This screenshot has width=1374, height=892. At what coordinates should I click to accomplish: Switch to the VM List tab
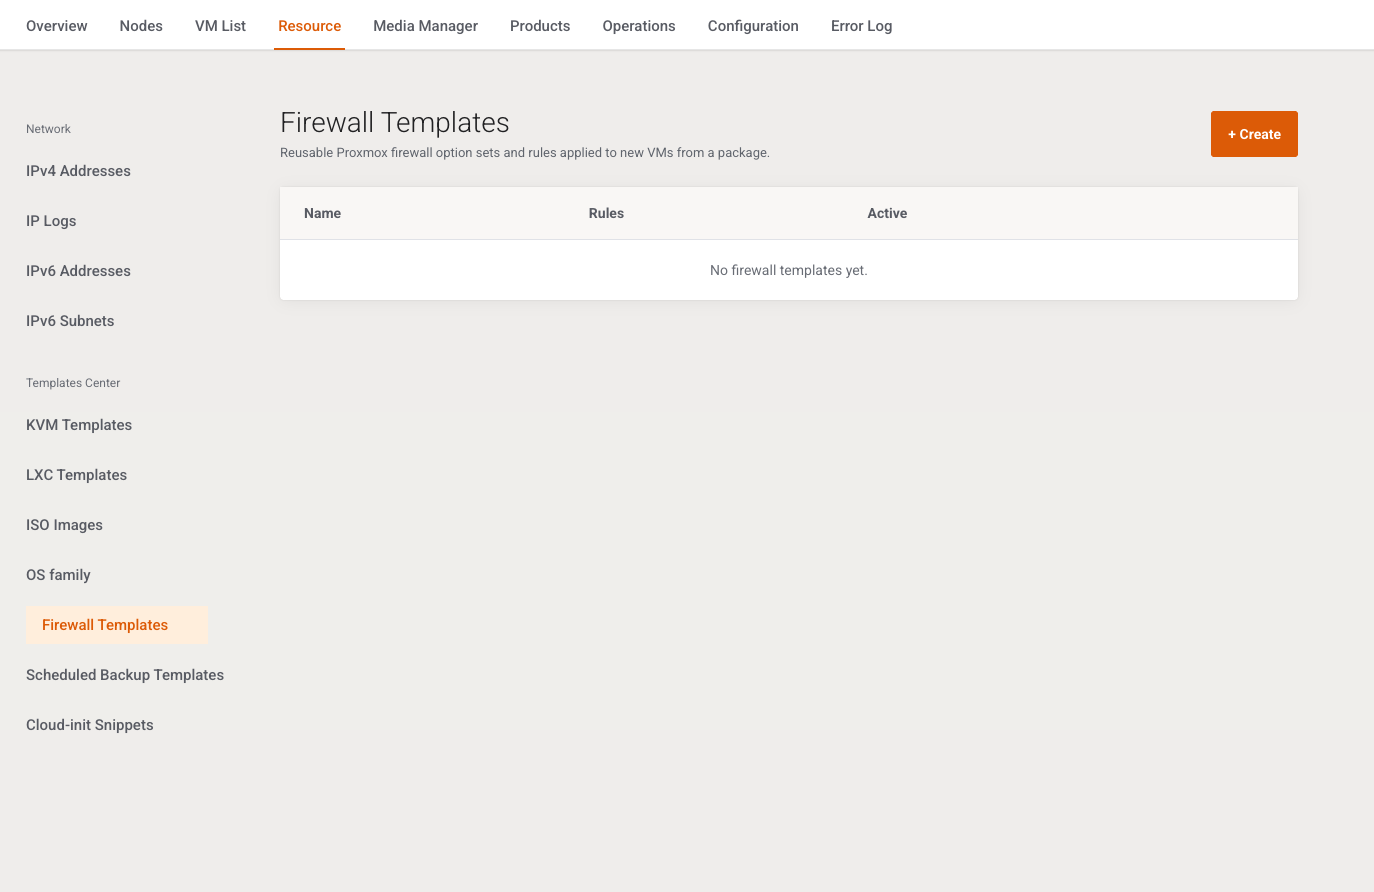[220, 26]
